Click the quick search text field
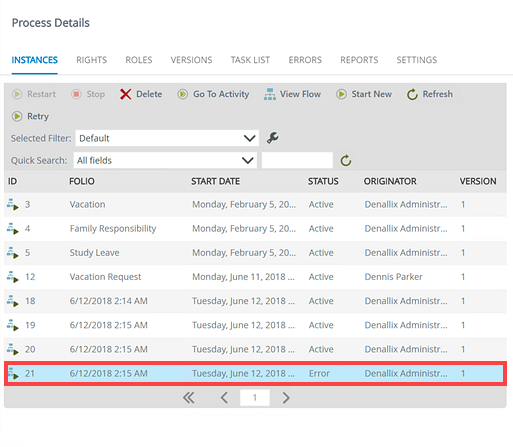The width and height of the screenshot is (513, 447). coord(297,160)
